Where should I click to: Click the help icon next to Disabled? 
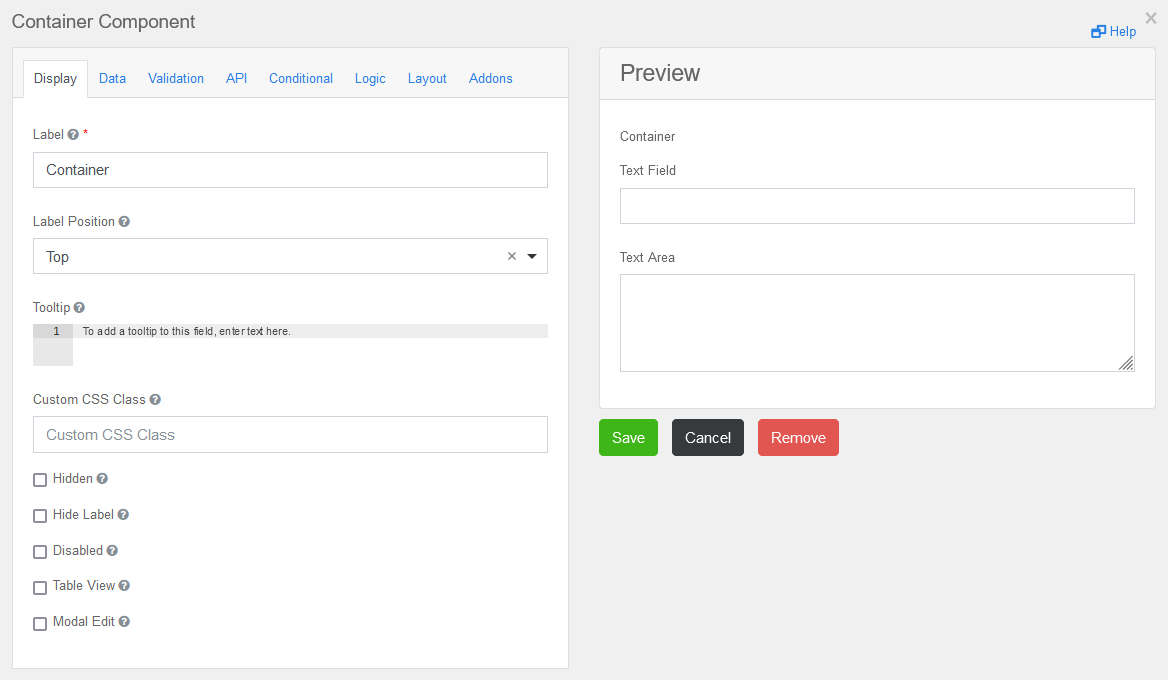(112, 550)
